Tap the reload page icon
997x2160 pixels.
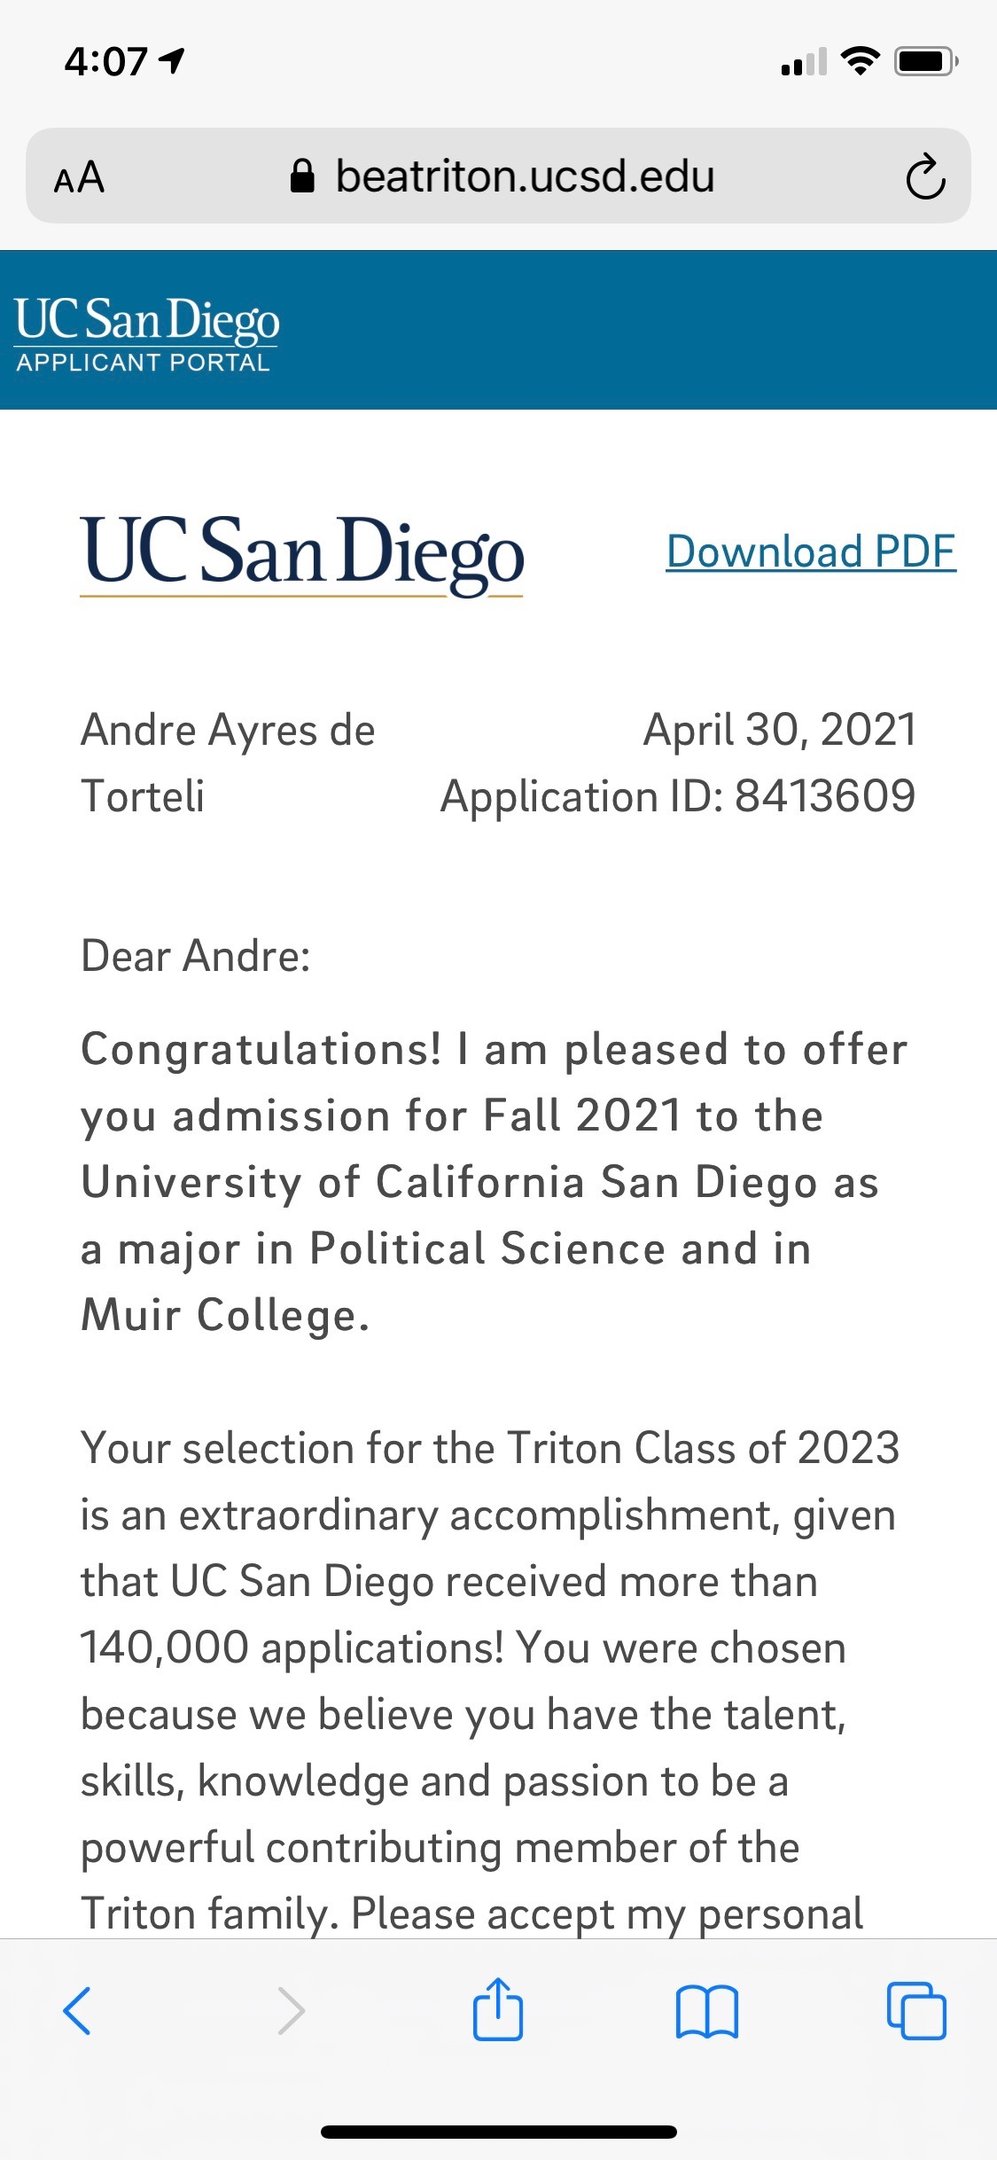[x=925, y=177]
